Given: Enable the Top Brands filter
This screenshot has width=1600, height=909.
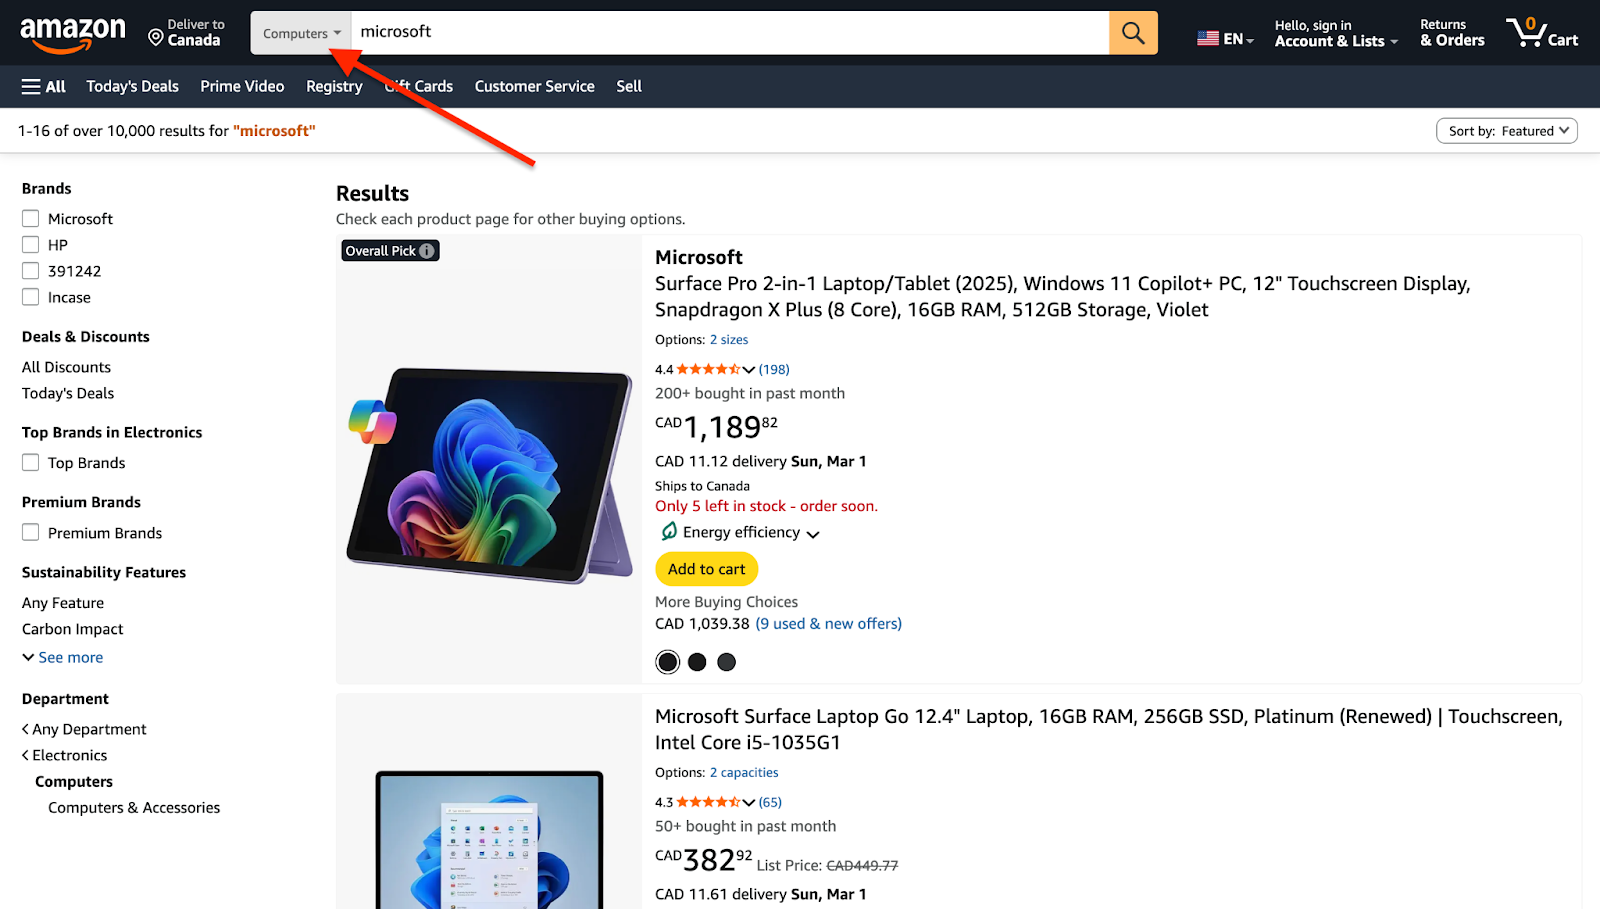Looking at the screenshot, I should (30, 462).
